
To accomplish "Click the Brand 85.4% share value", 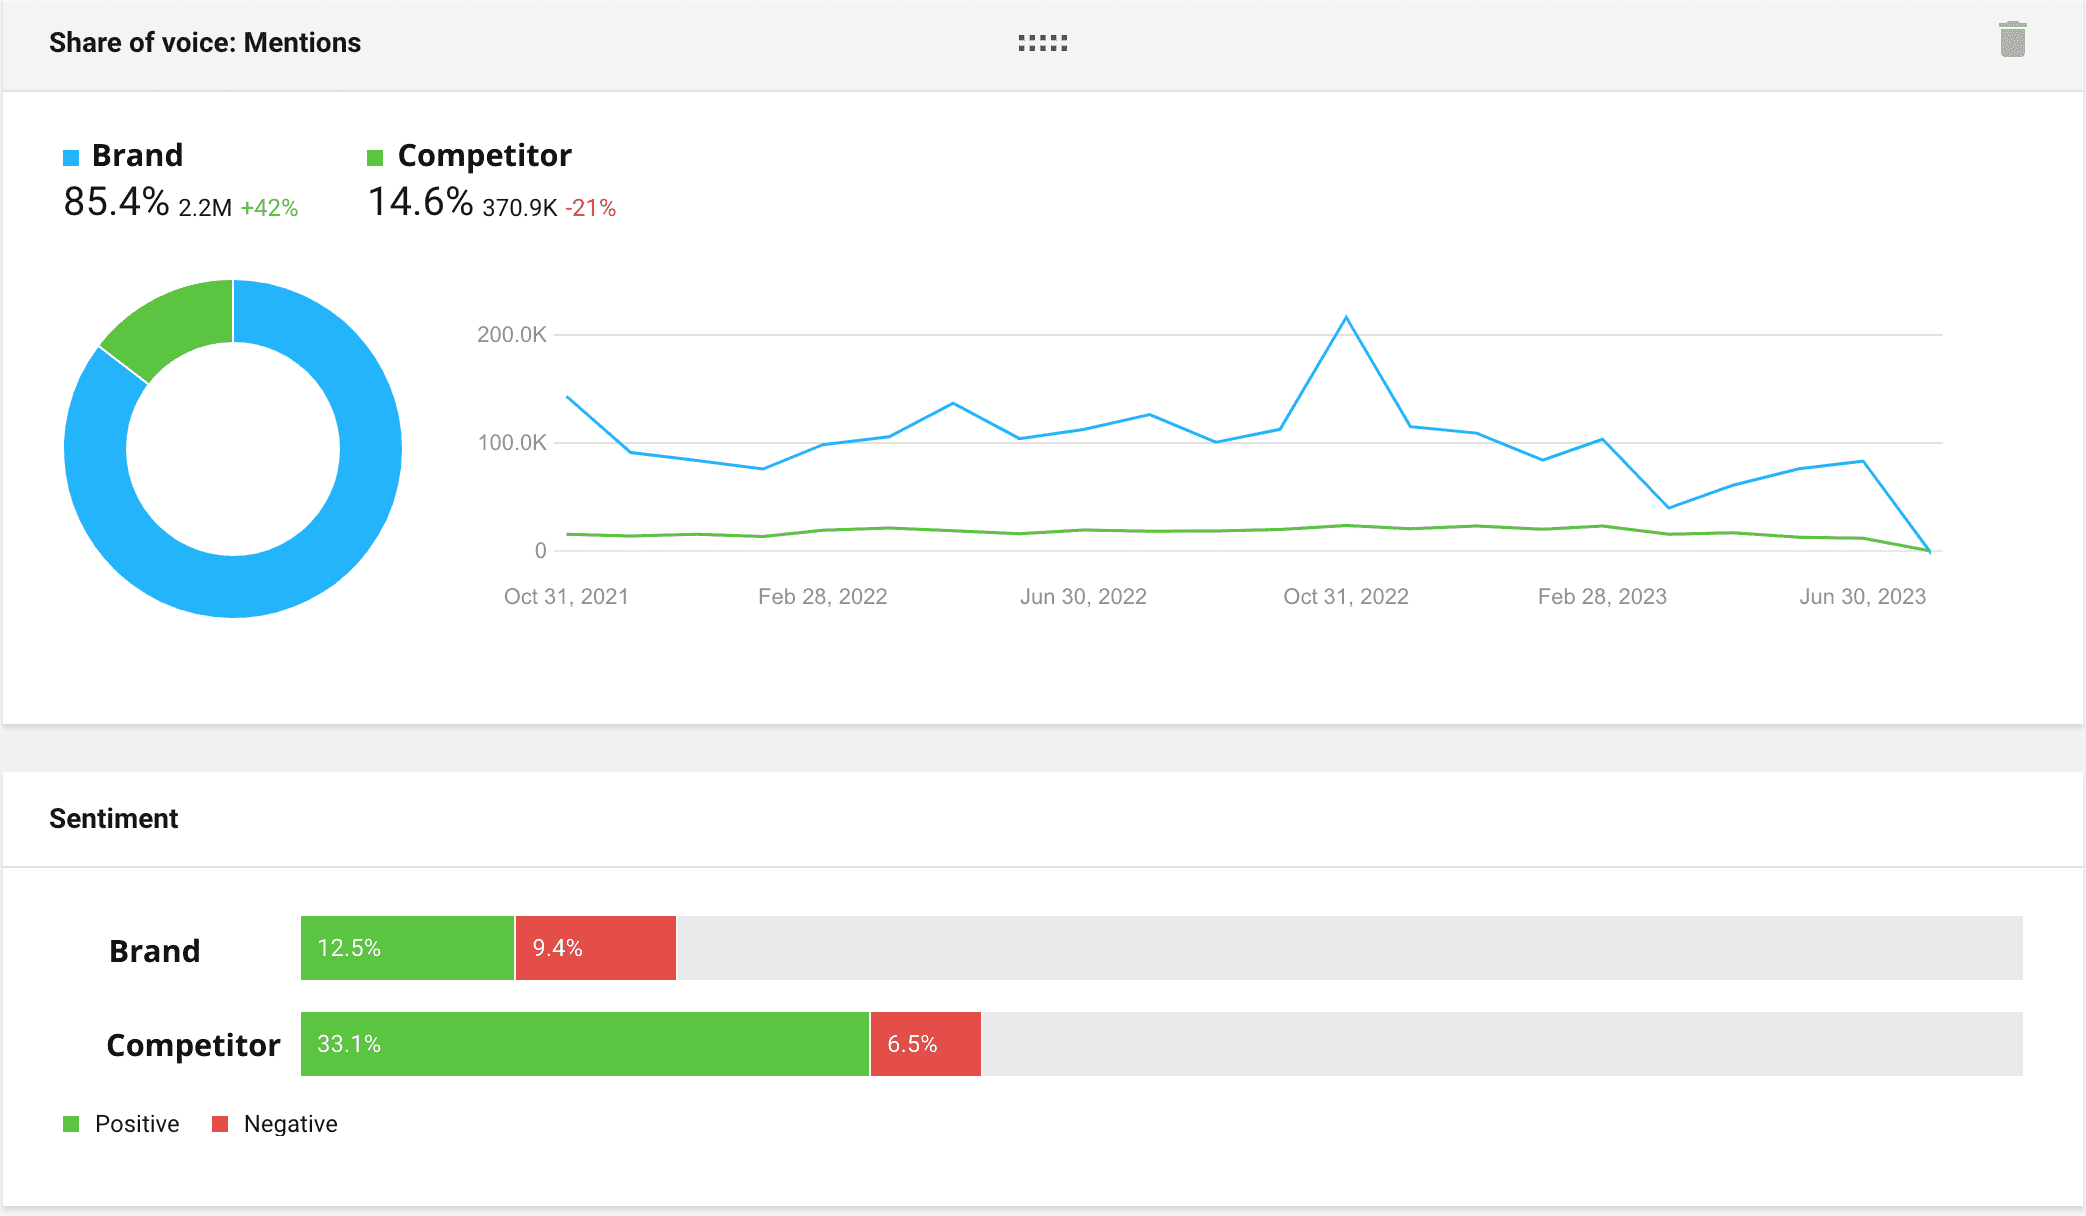I will (x=116, y=202).
